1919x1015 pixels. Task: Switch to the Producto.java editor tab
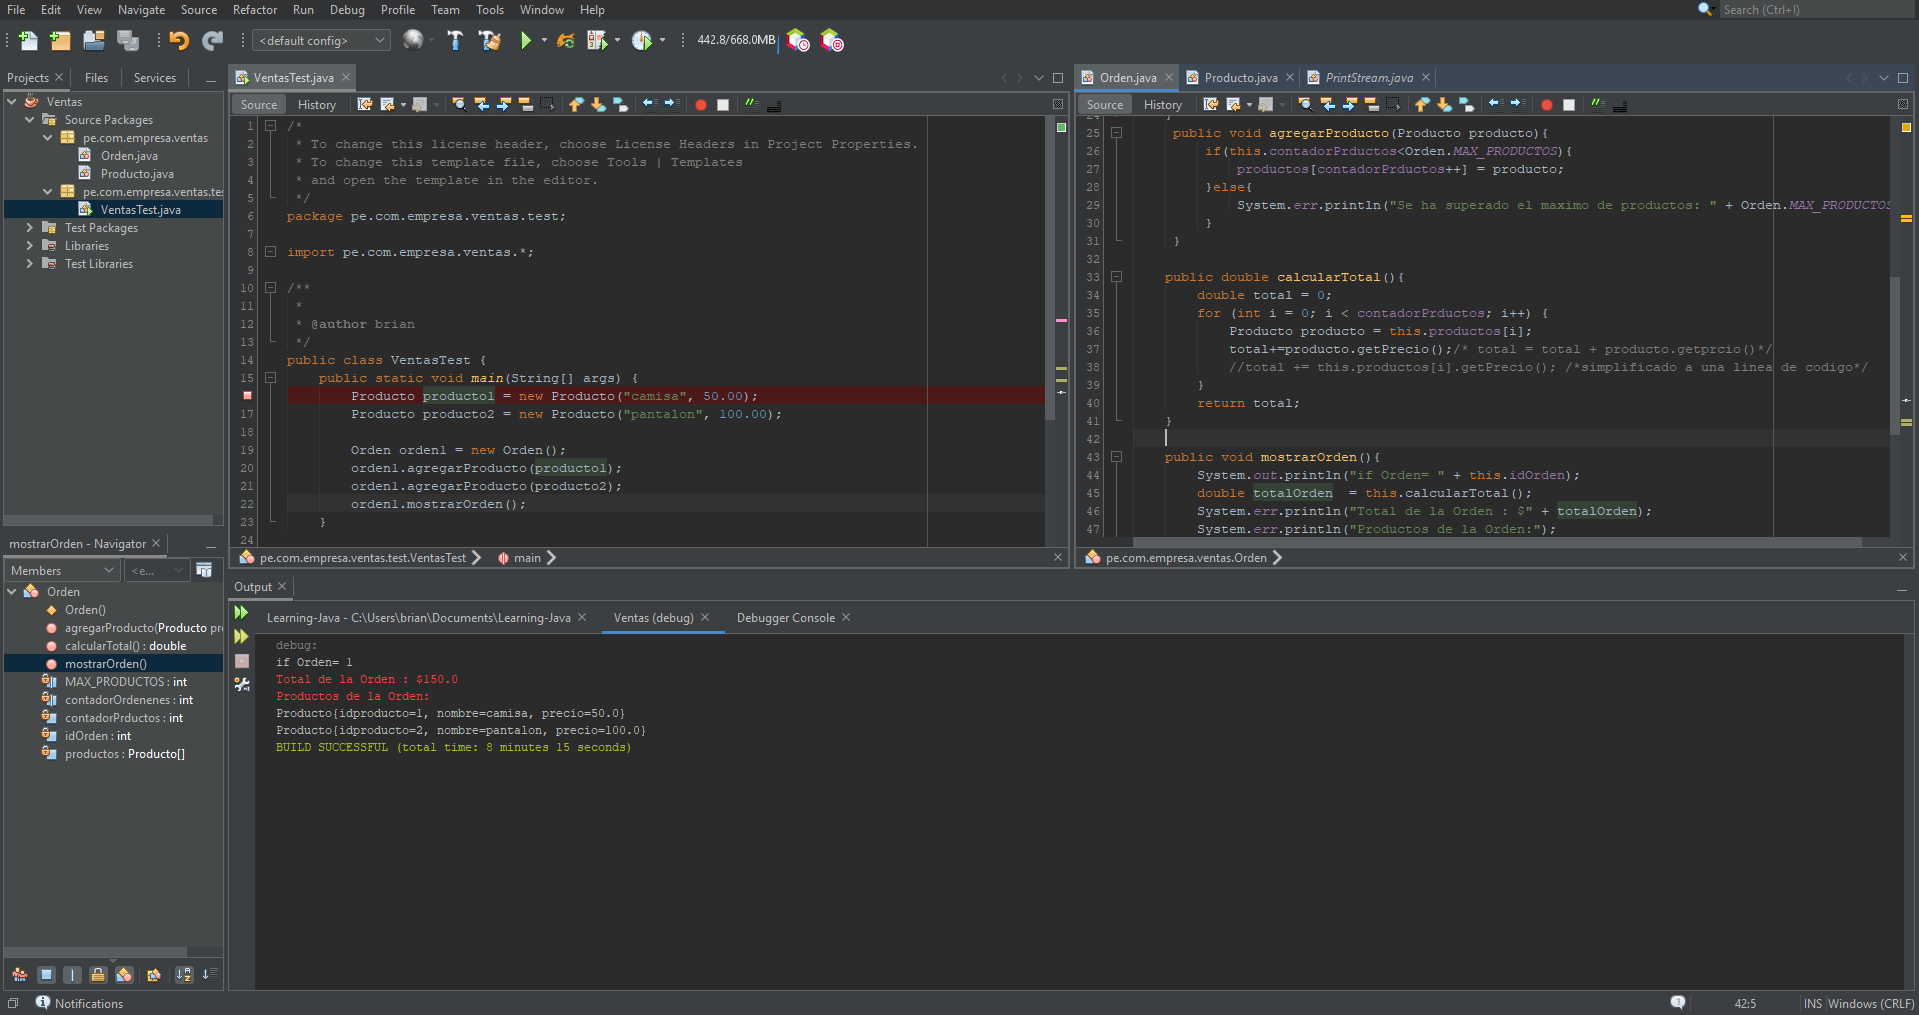[1240, 78]
